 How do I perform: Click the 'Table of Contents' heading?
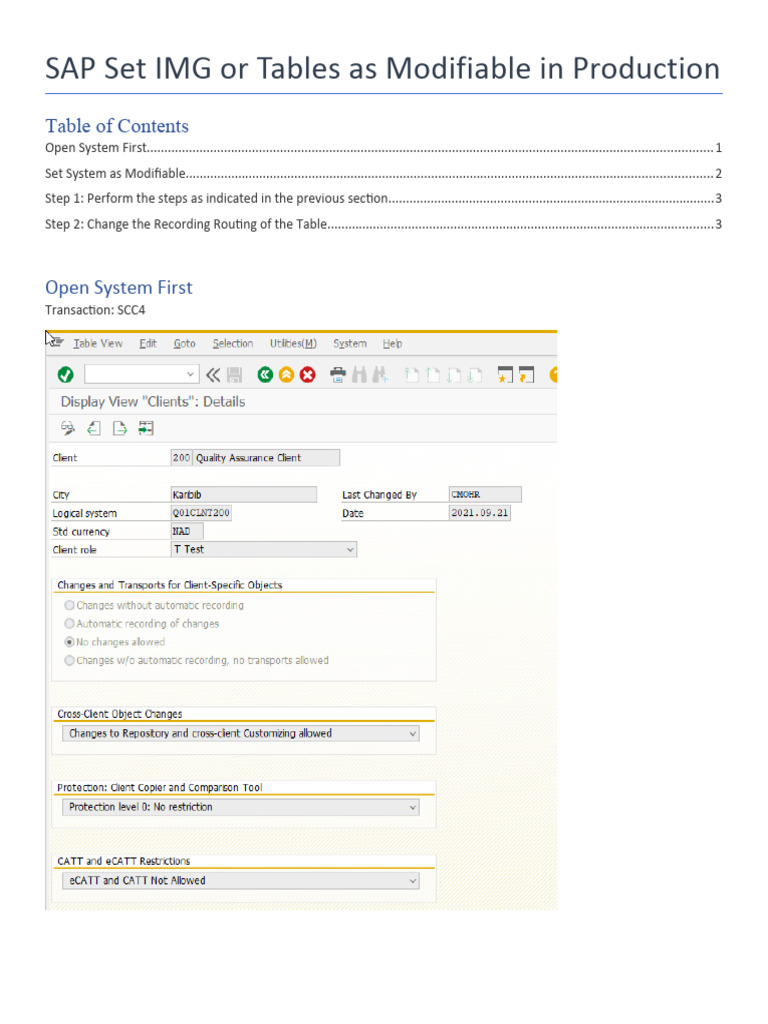(x=117, y=125)
